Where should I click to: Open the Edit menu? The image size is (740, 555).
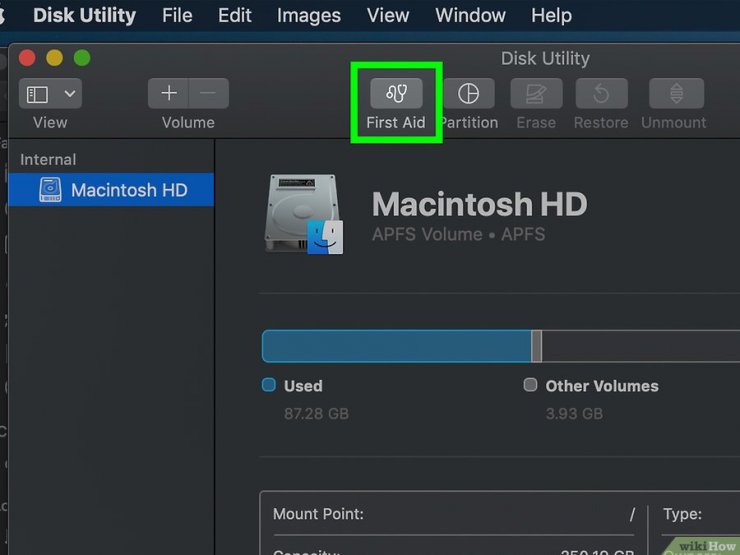pos(235,16)
